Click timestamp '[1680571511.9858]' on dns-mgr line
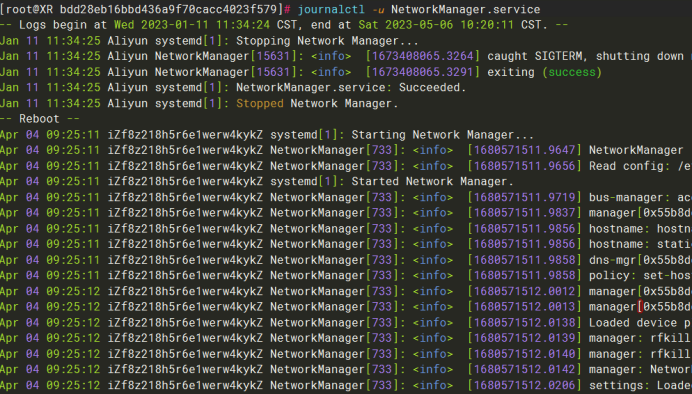This screenshot has height=394, width=692. coord(524,260)
